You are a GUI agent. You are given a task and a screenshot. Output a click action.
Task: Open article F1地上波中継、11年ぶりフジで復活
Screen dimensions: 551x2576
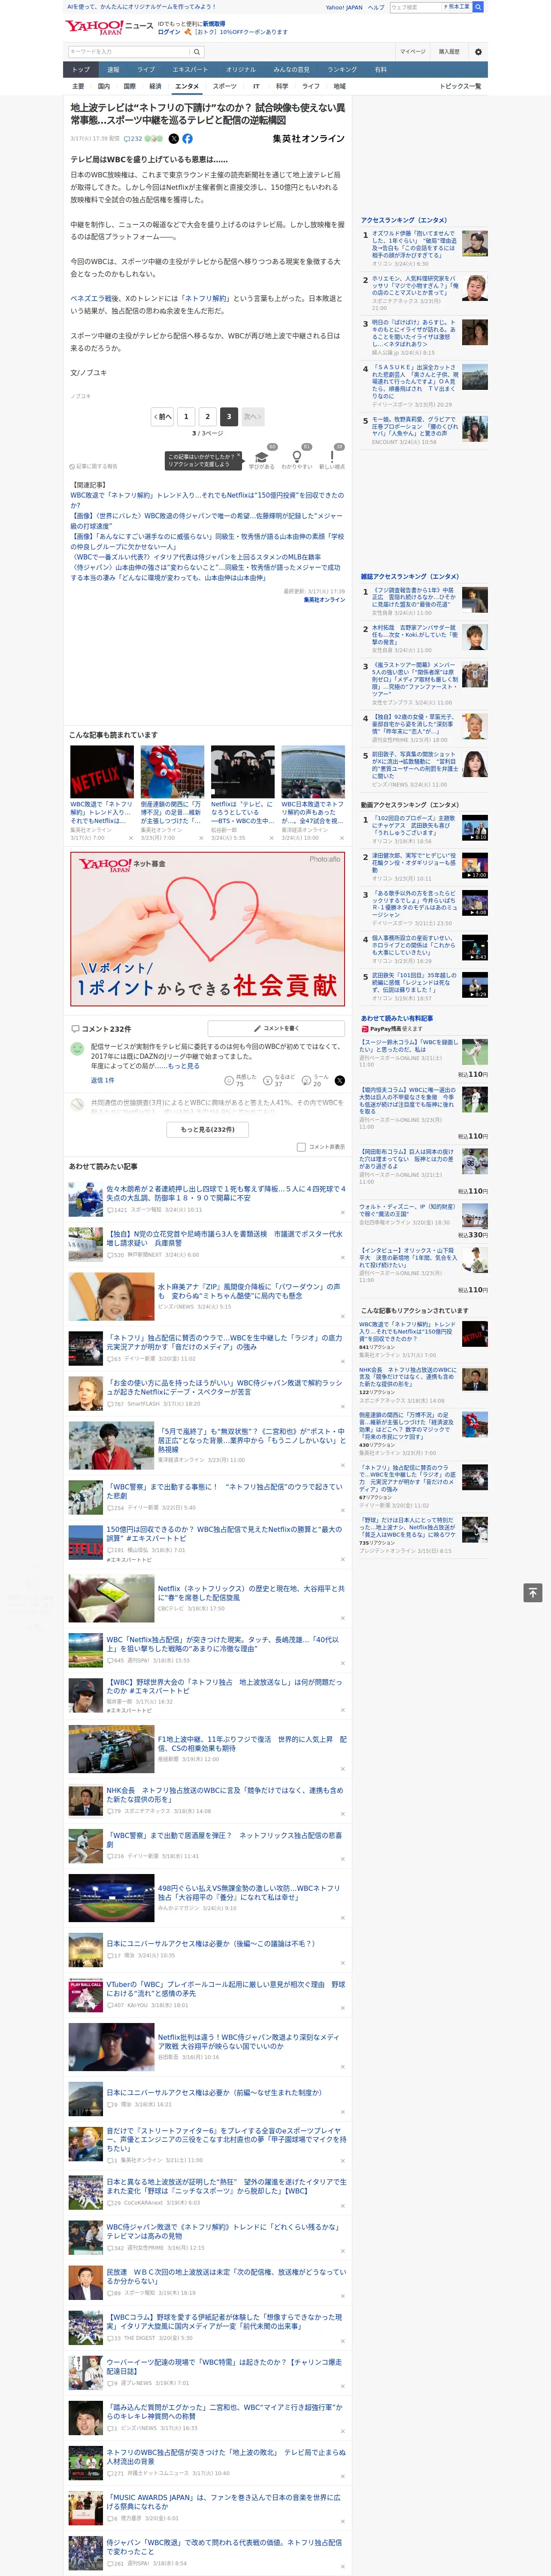pos(252,1744)
